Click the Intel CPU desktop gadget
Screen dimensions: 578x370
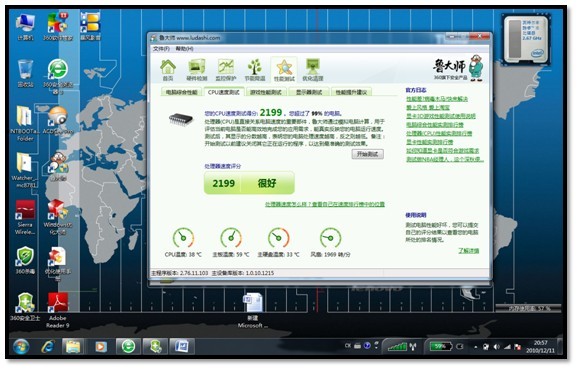tap(527, 39)
